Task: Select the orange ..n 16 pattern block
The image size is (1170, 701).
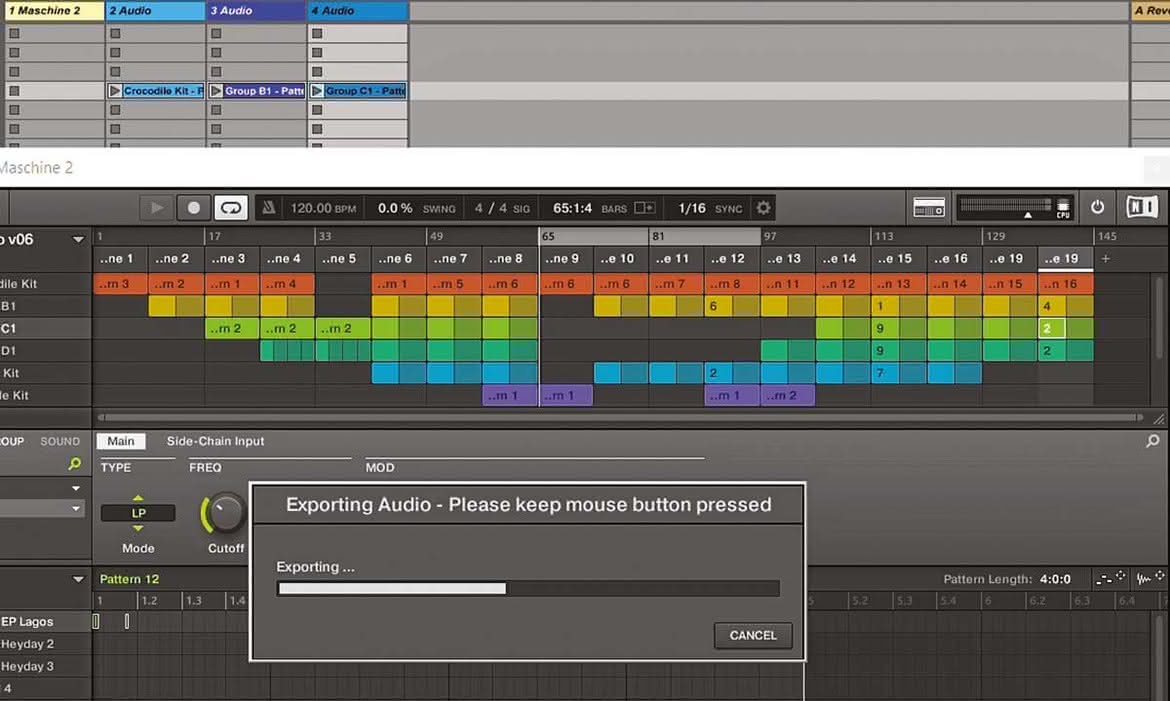Action: click(x=1066, y=284)
